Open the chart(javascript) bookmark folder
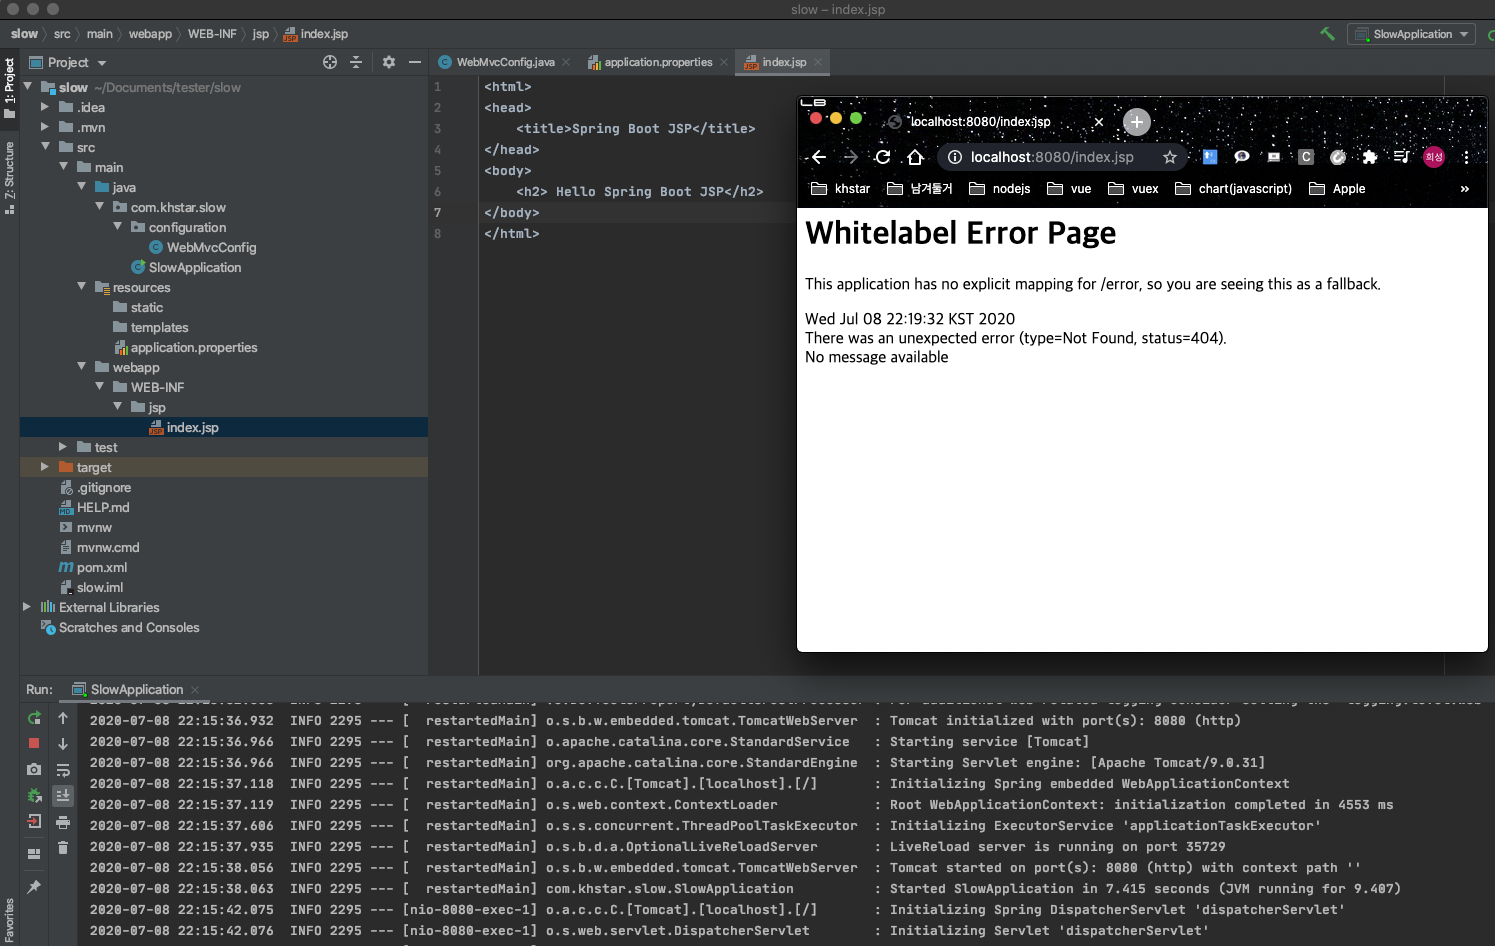 [1233, 188]
